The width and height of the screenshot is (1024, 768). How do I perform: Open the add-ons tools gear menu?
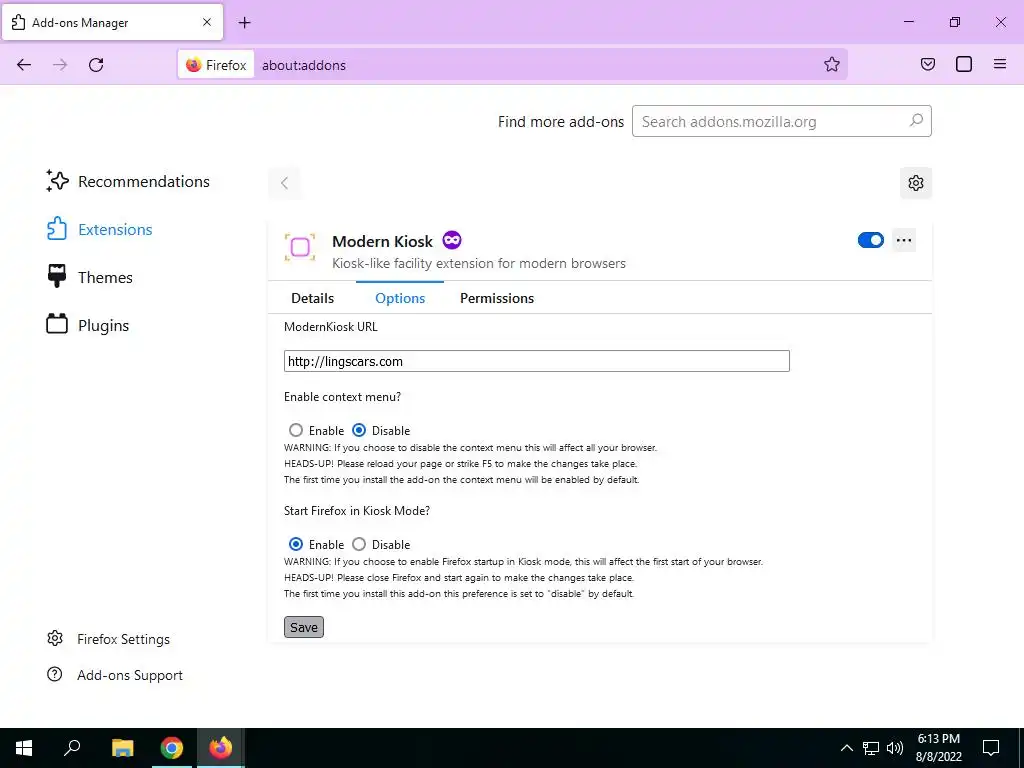click(916, 183)
